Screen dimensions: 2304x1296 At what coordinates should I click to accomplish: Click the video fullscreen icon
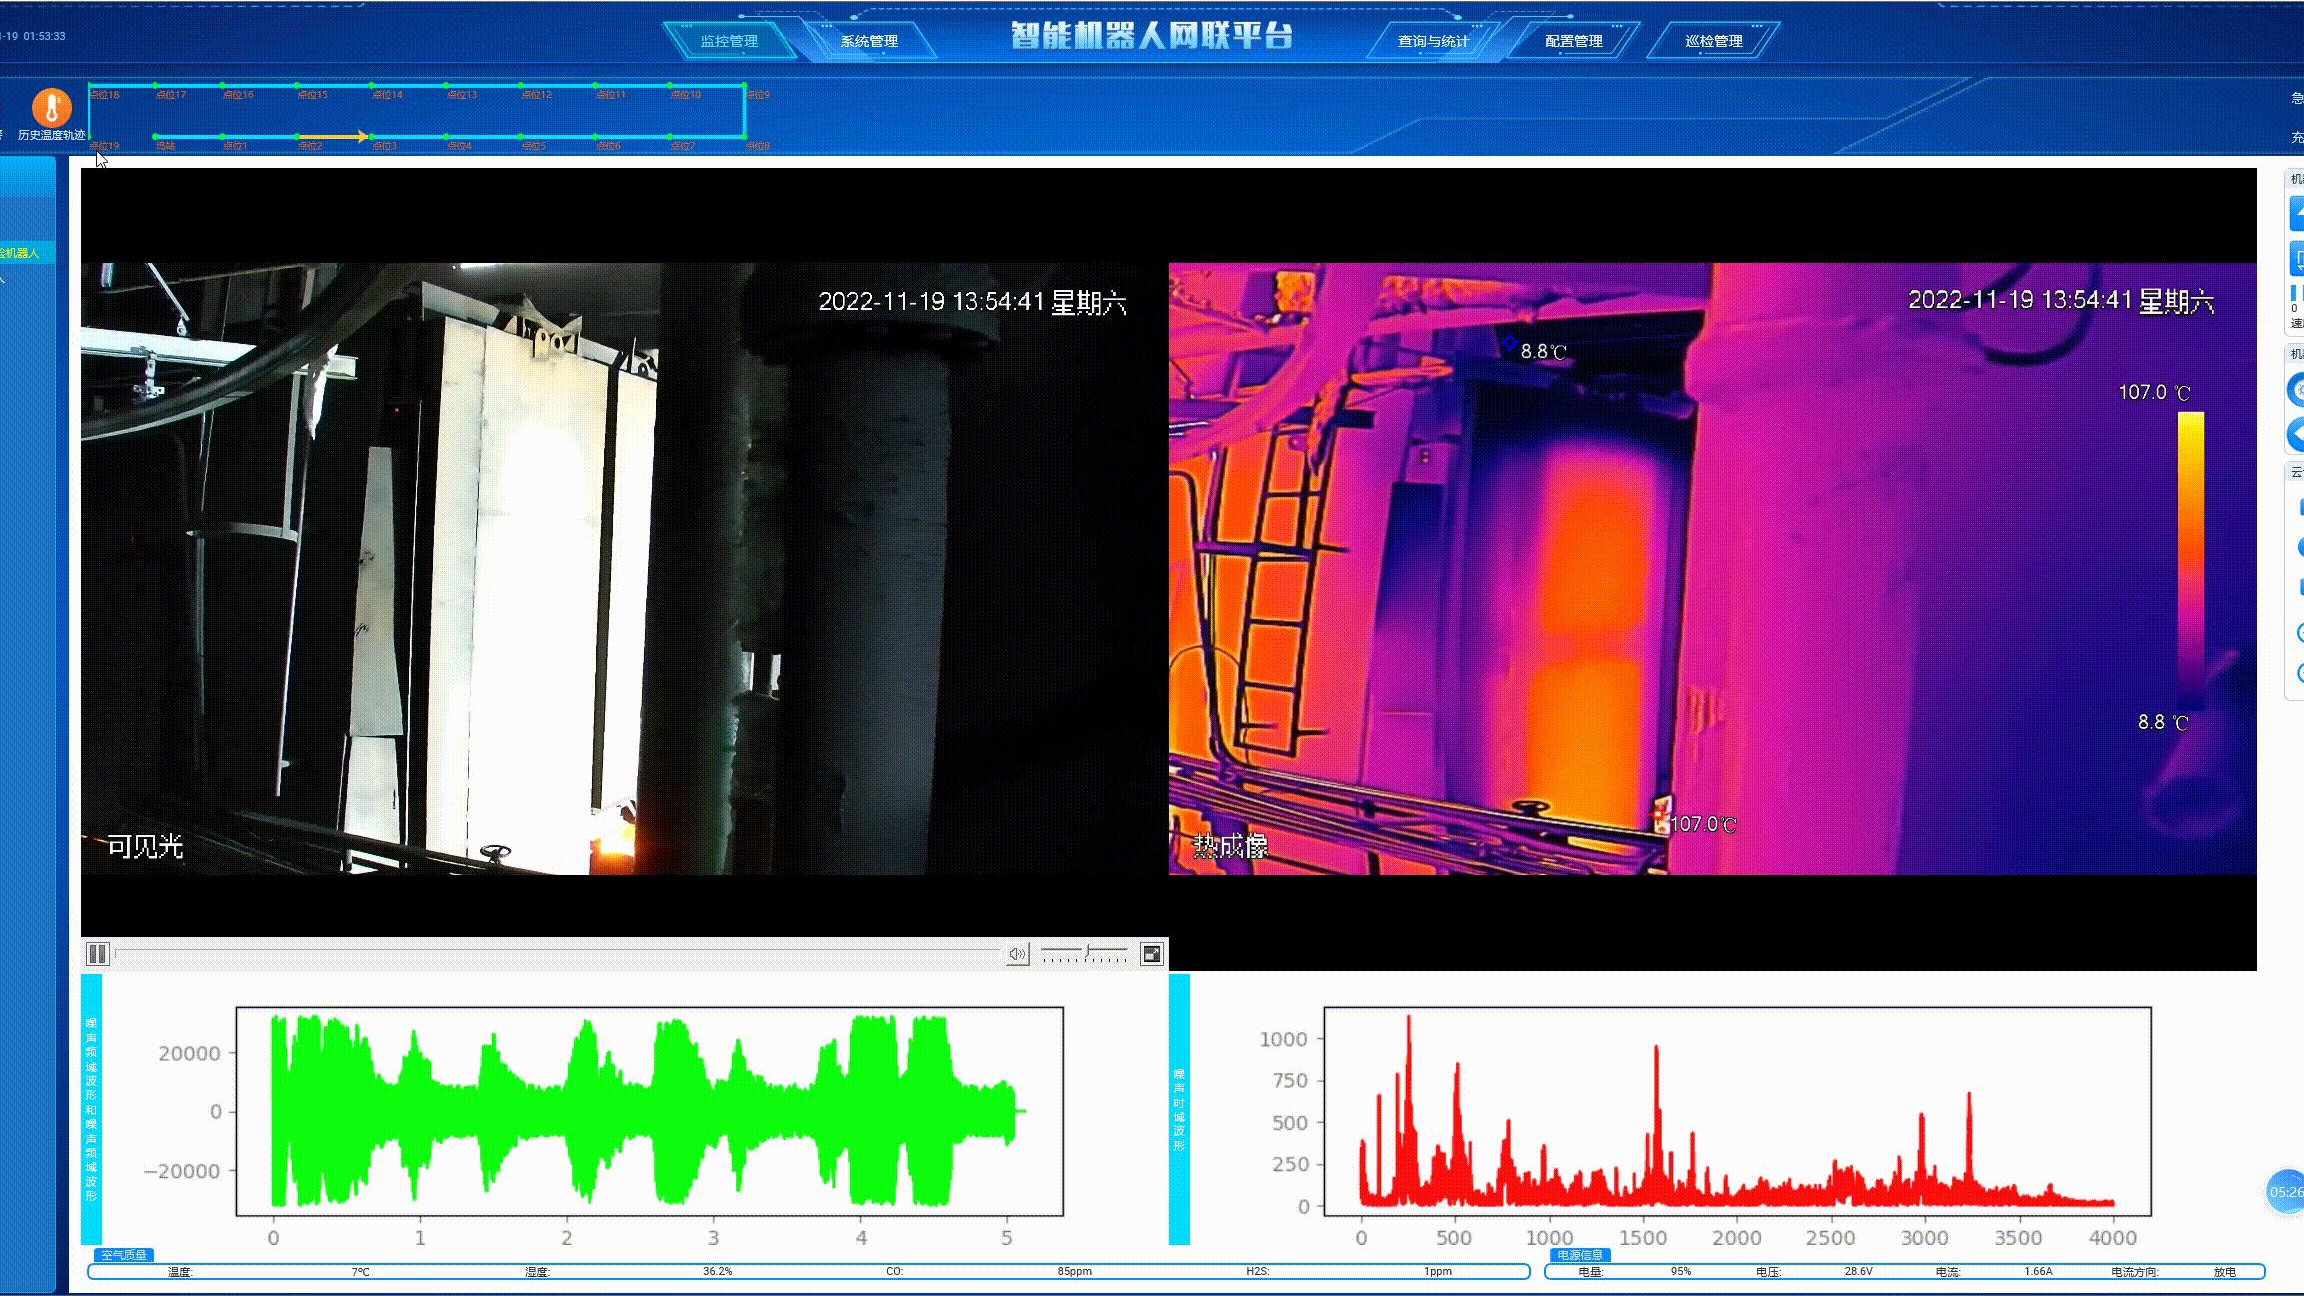[x=1152, y=954]
